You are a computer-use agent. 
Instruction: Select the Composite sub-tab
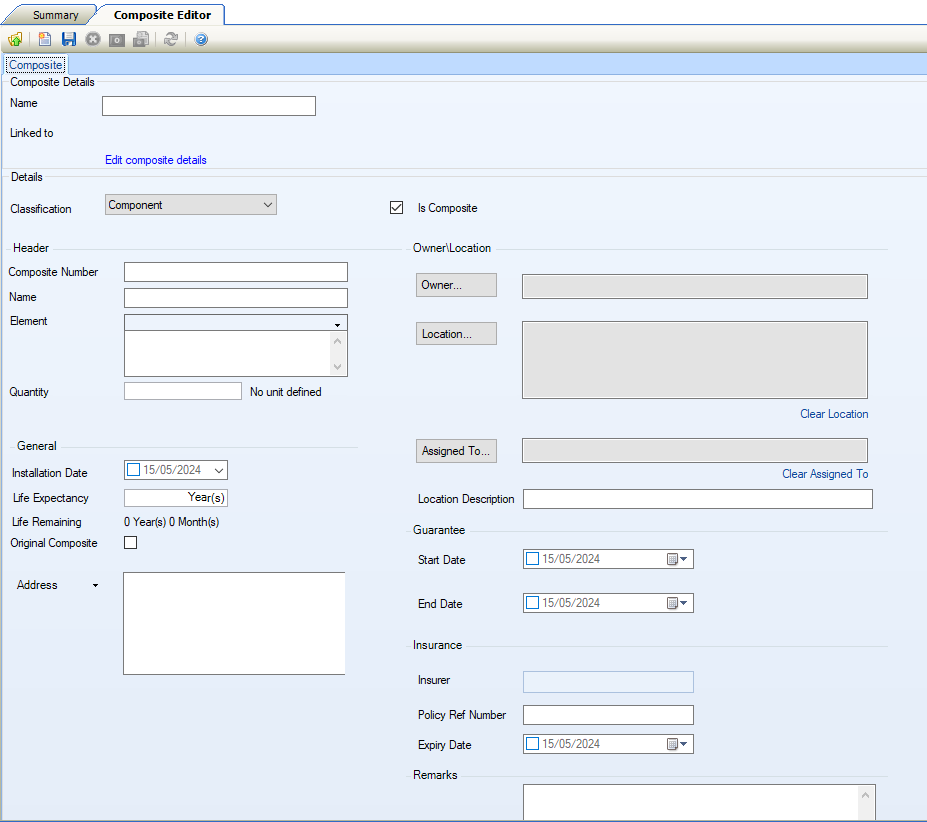35,65
